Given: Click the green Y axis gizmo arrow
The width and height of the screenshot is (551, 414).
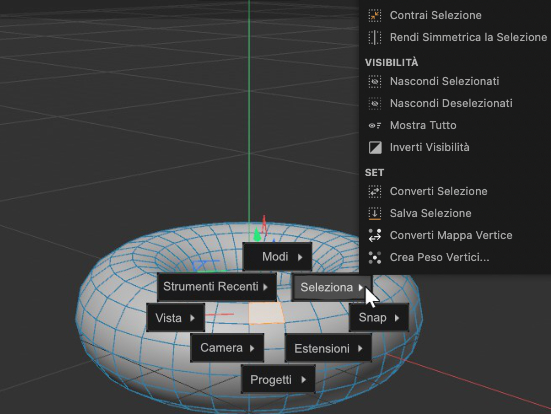Looking at the screenshot, I should [257, 234].
